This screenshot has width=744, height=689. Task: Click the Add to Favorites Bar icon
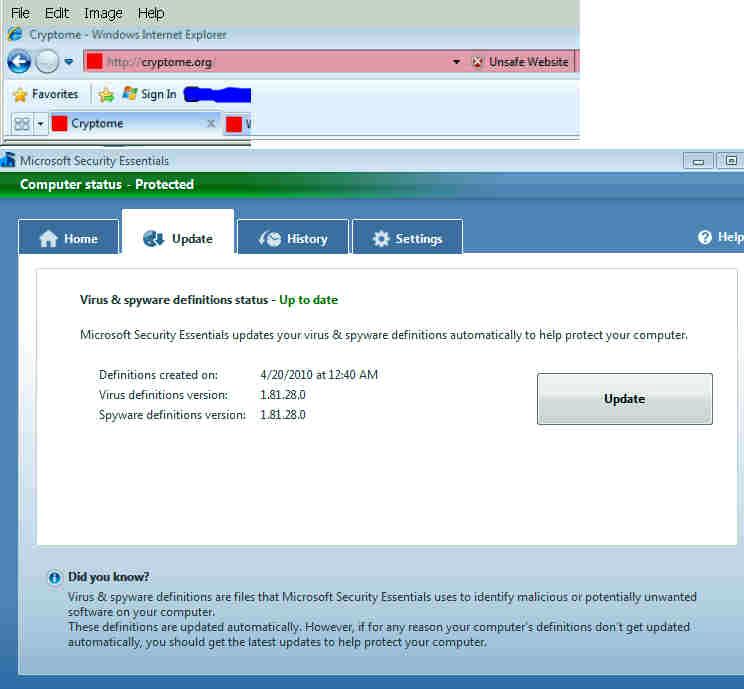(x=106, y=94)
